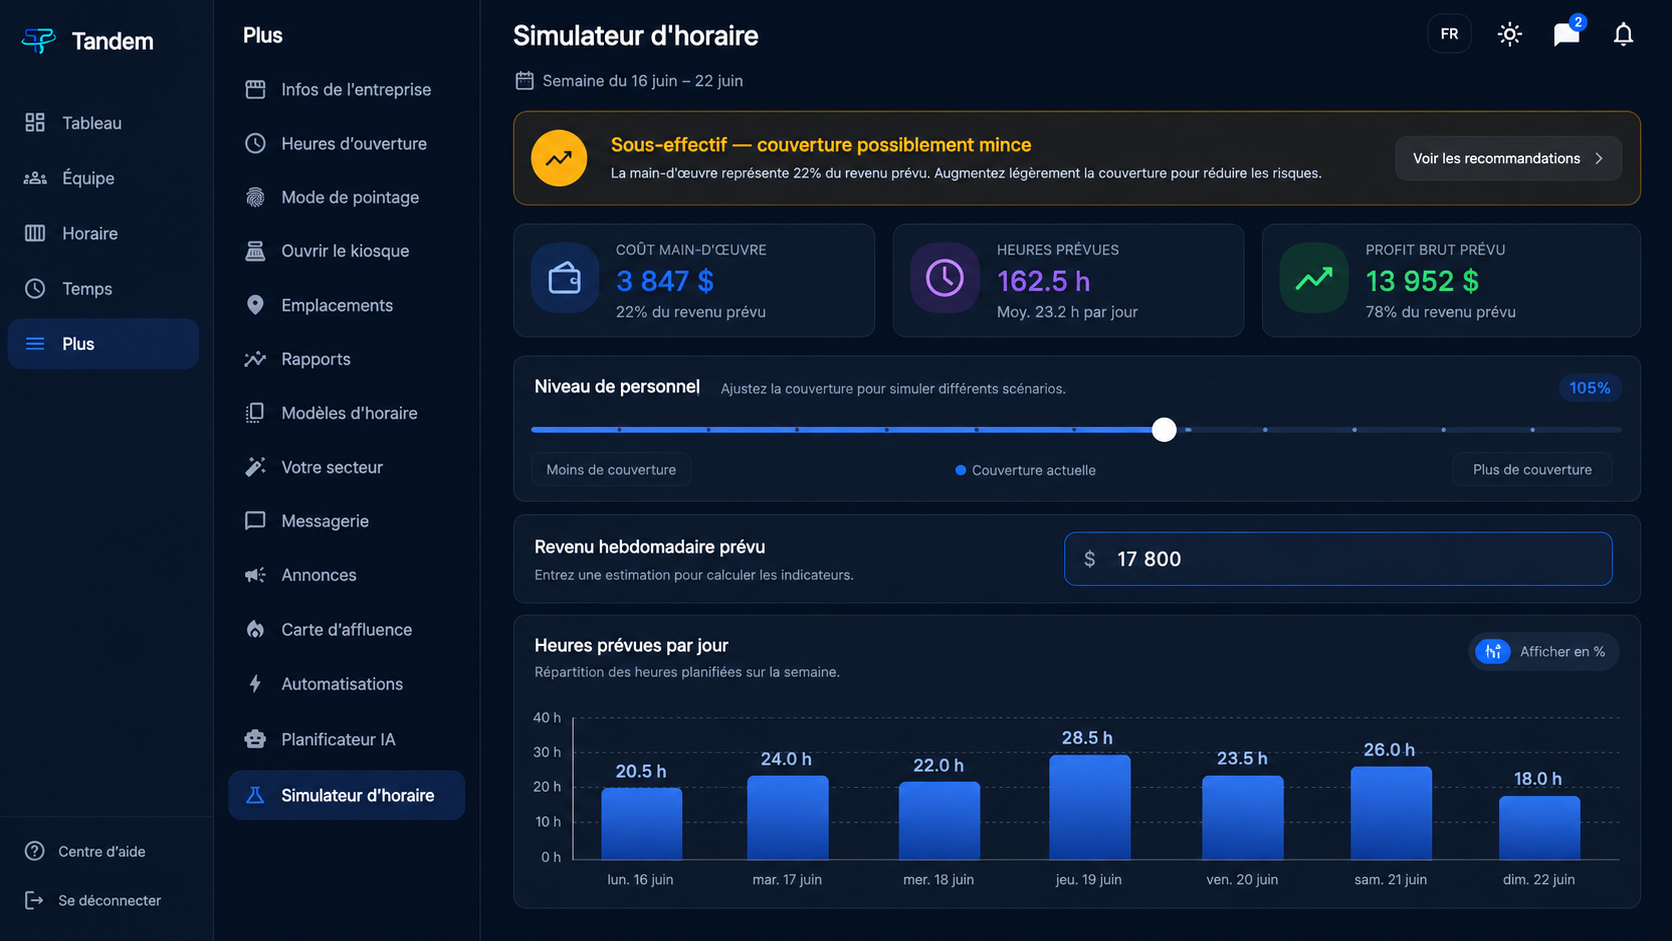Click the Temps clock icon
1672x941 pixels.
[35, 288]
